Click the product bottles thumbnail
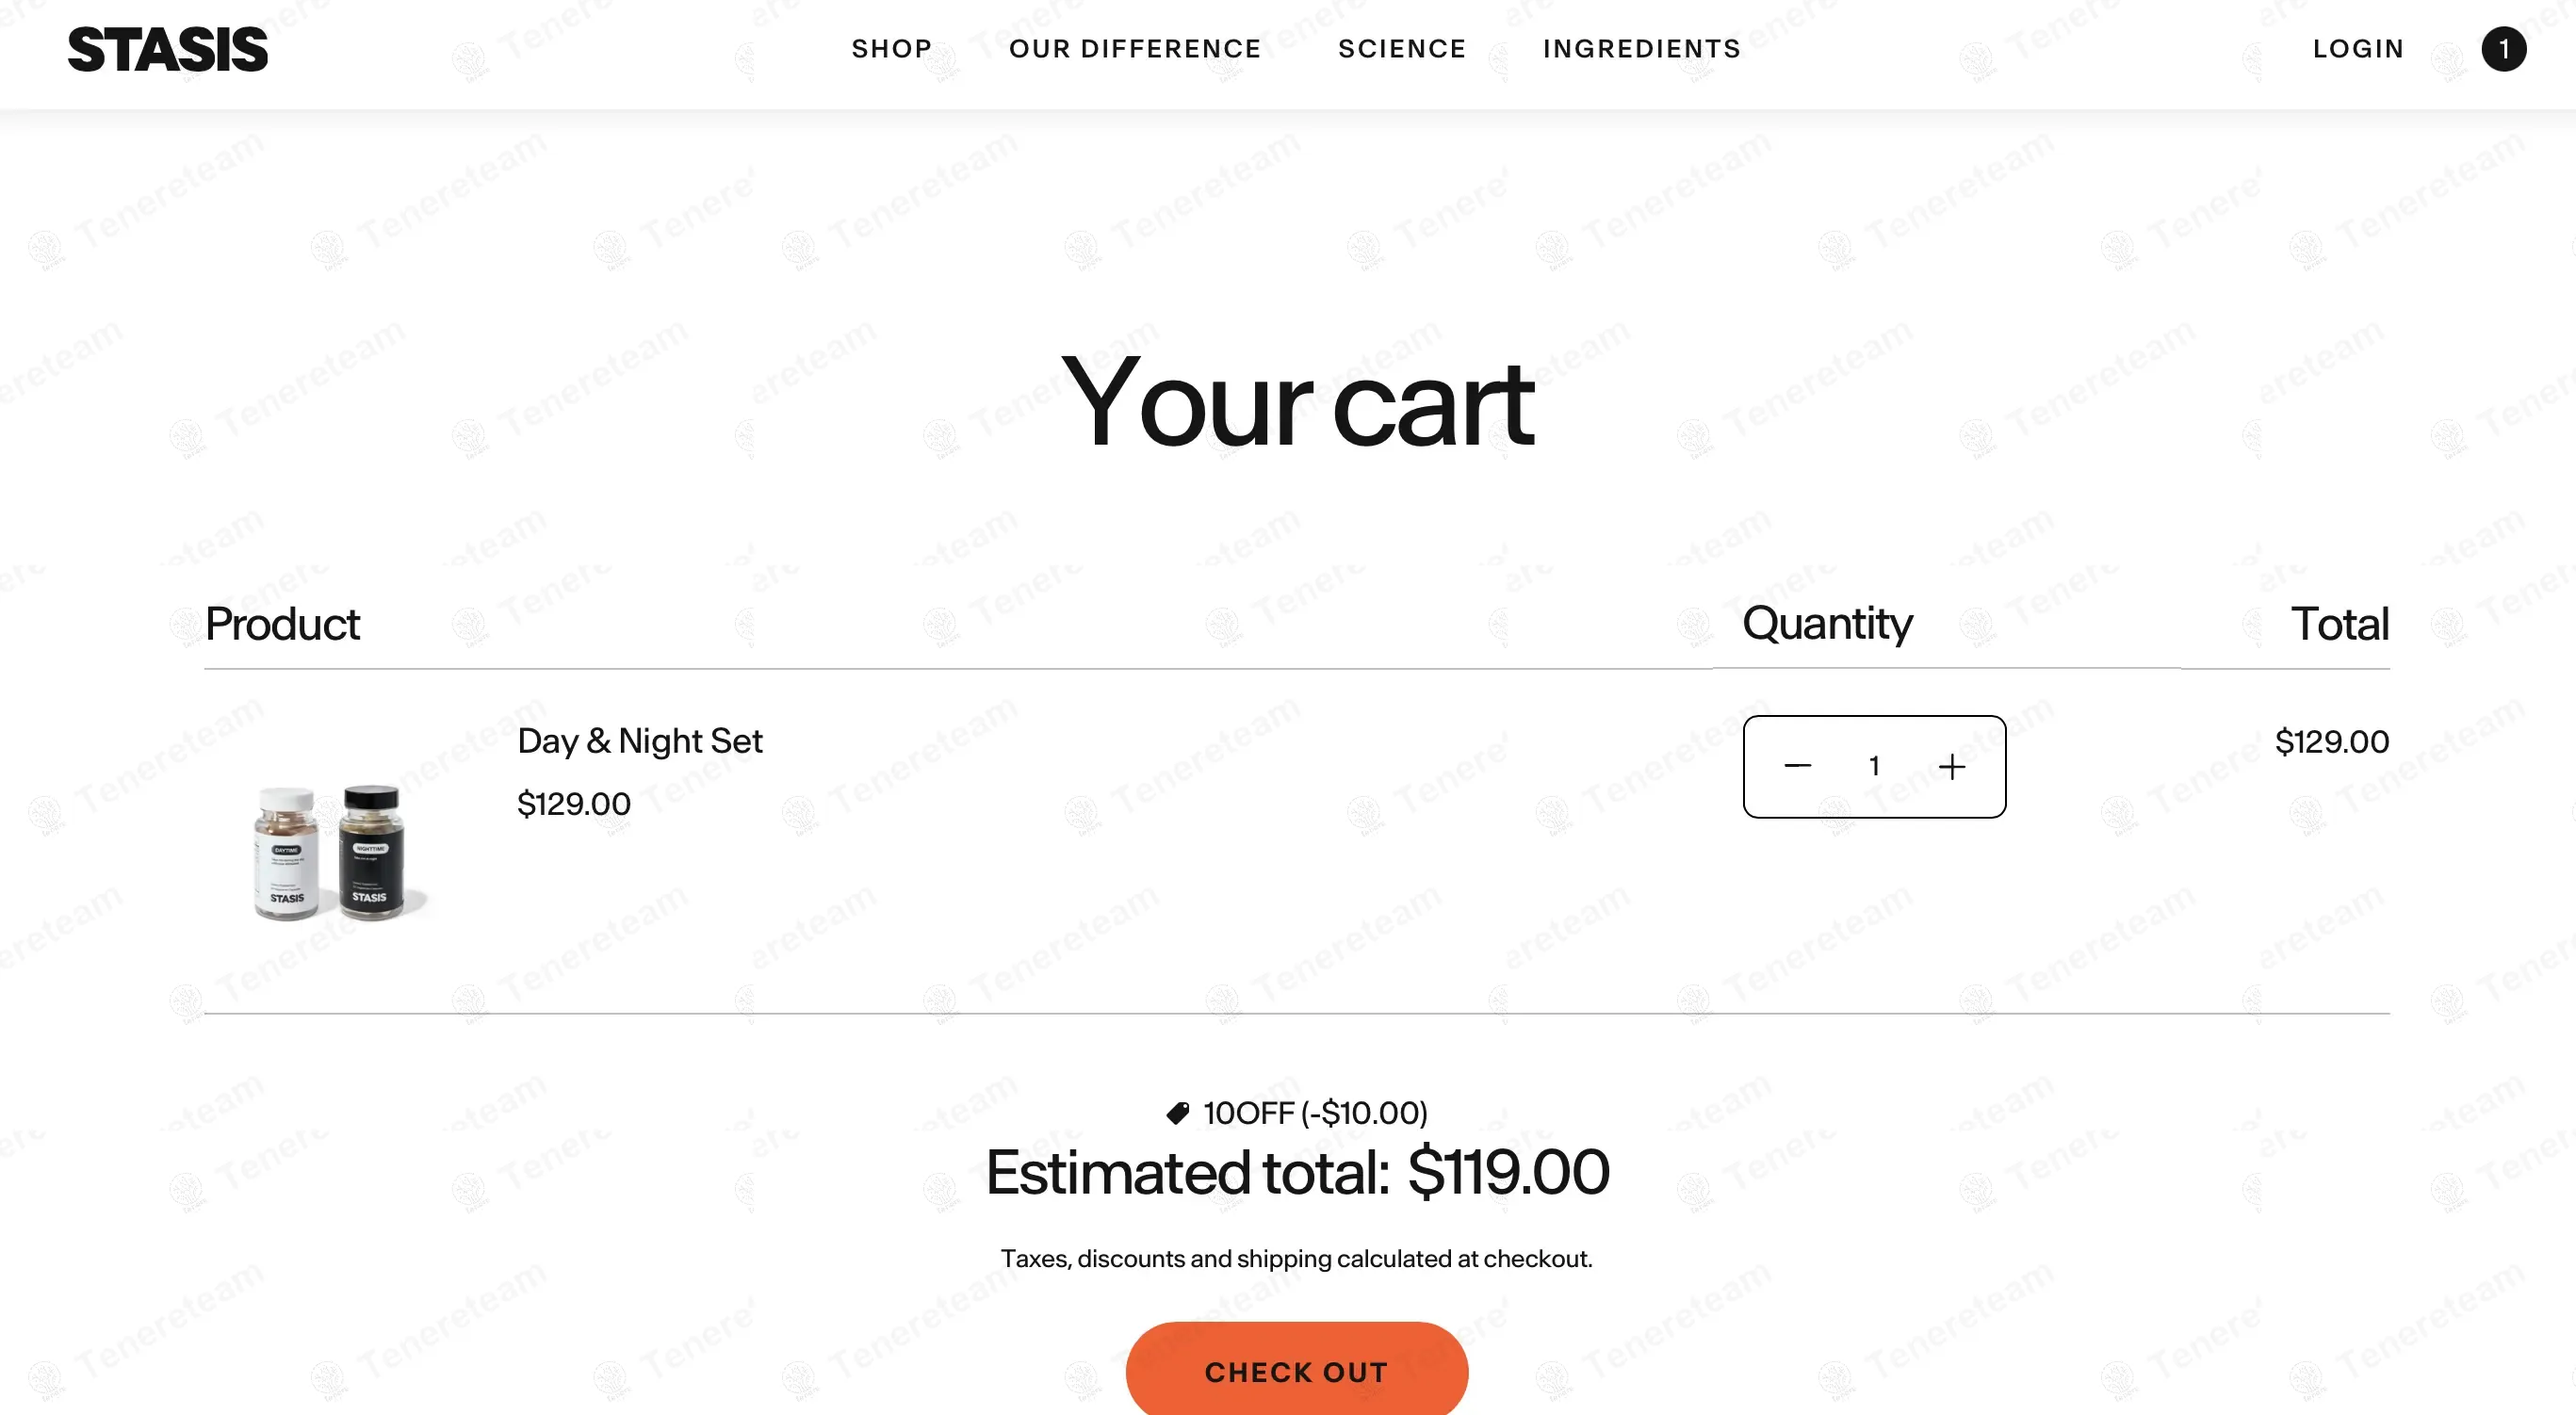The height and width of the screenshot is (1415, 2576). click(330, 852)
